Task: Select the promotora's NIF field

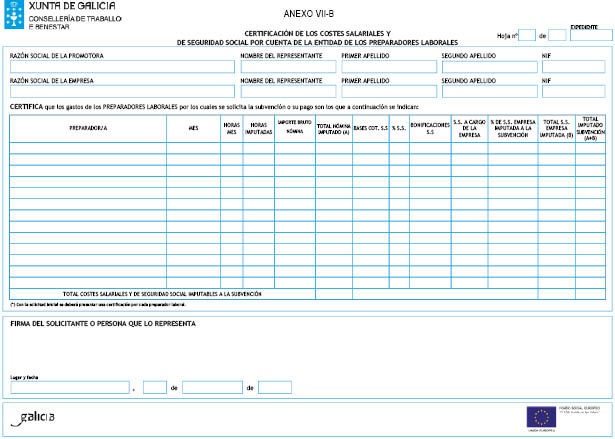Action: coord(575,67)
